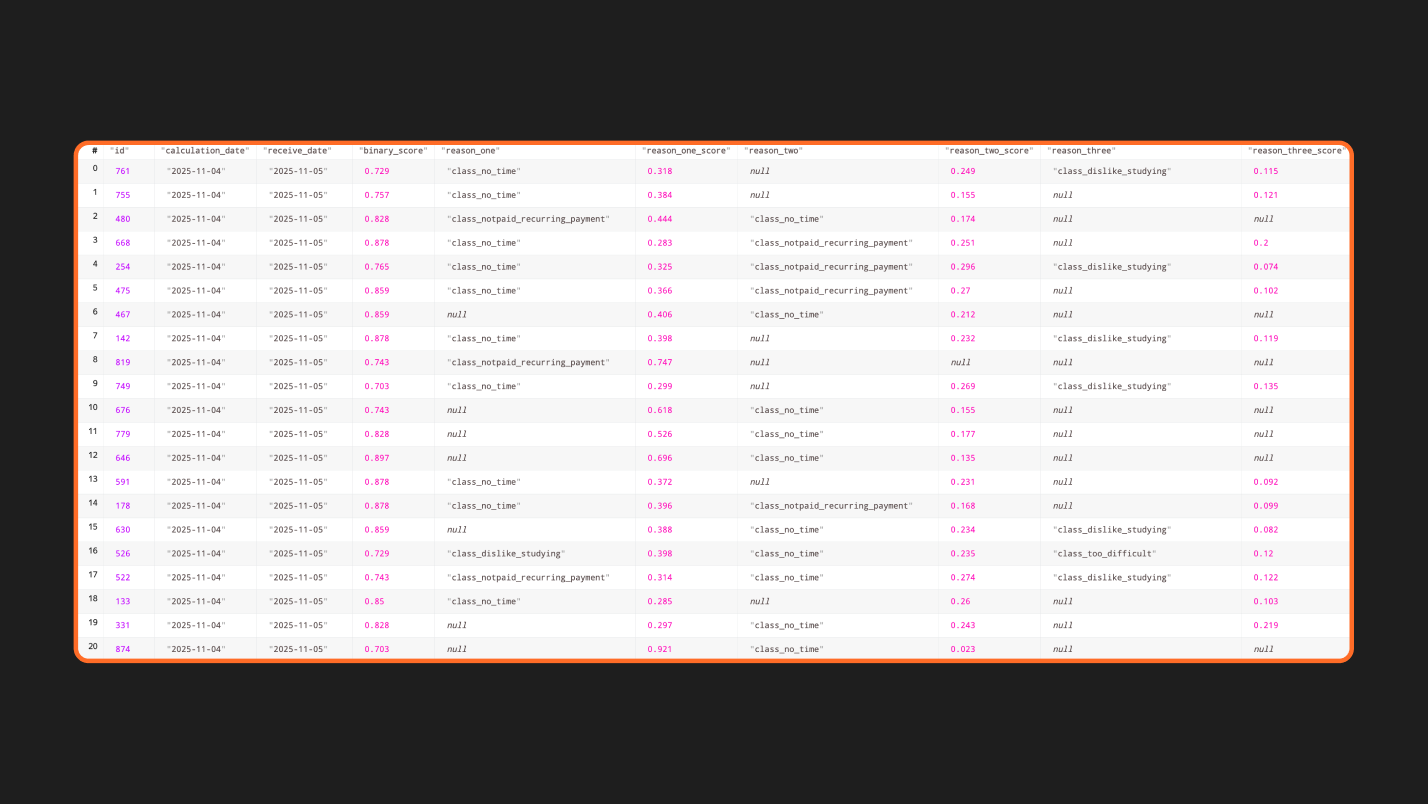Click the id cell 522
This screenshot has height=804, width=1428.
(x=122, y=578)
